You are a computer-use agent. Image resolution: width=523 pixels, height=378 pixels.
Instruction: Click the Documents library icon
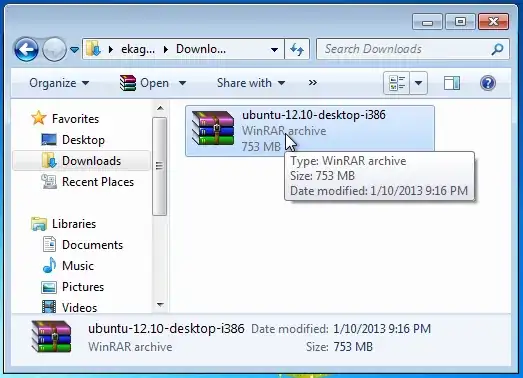(49, 244)
